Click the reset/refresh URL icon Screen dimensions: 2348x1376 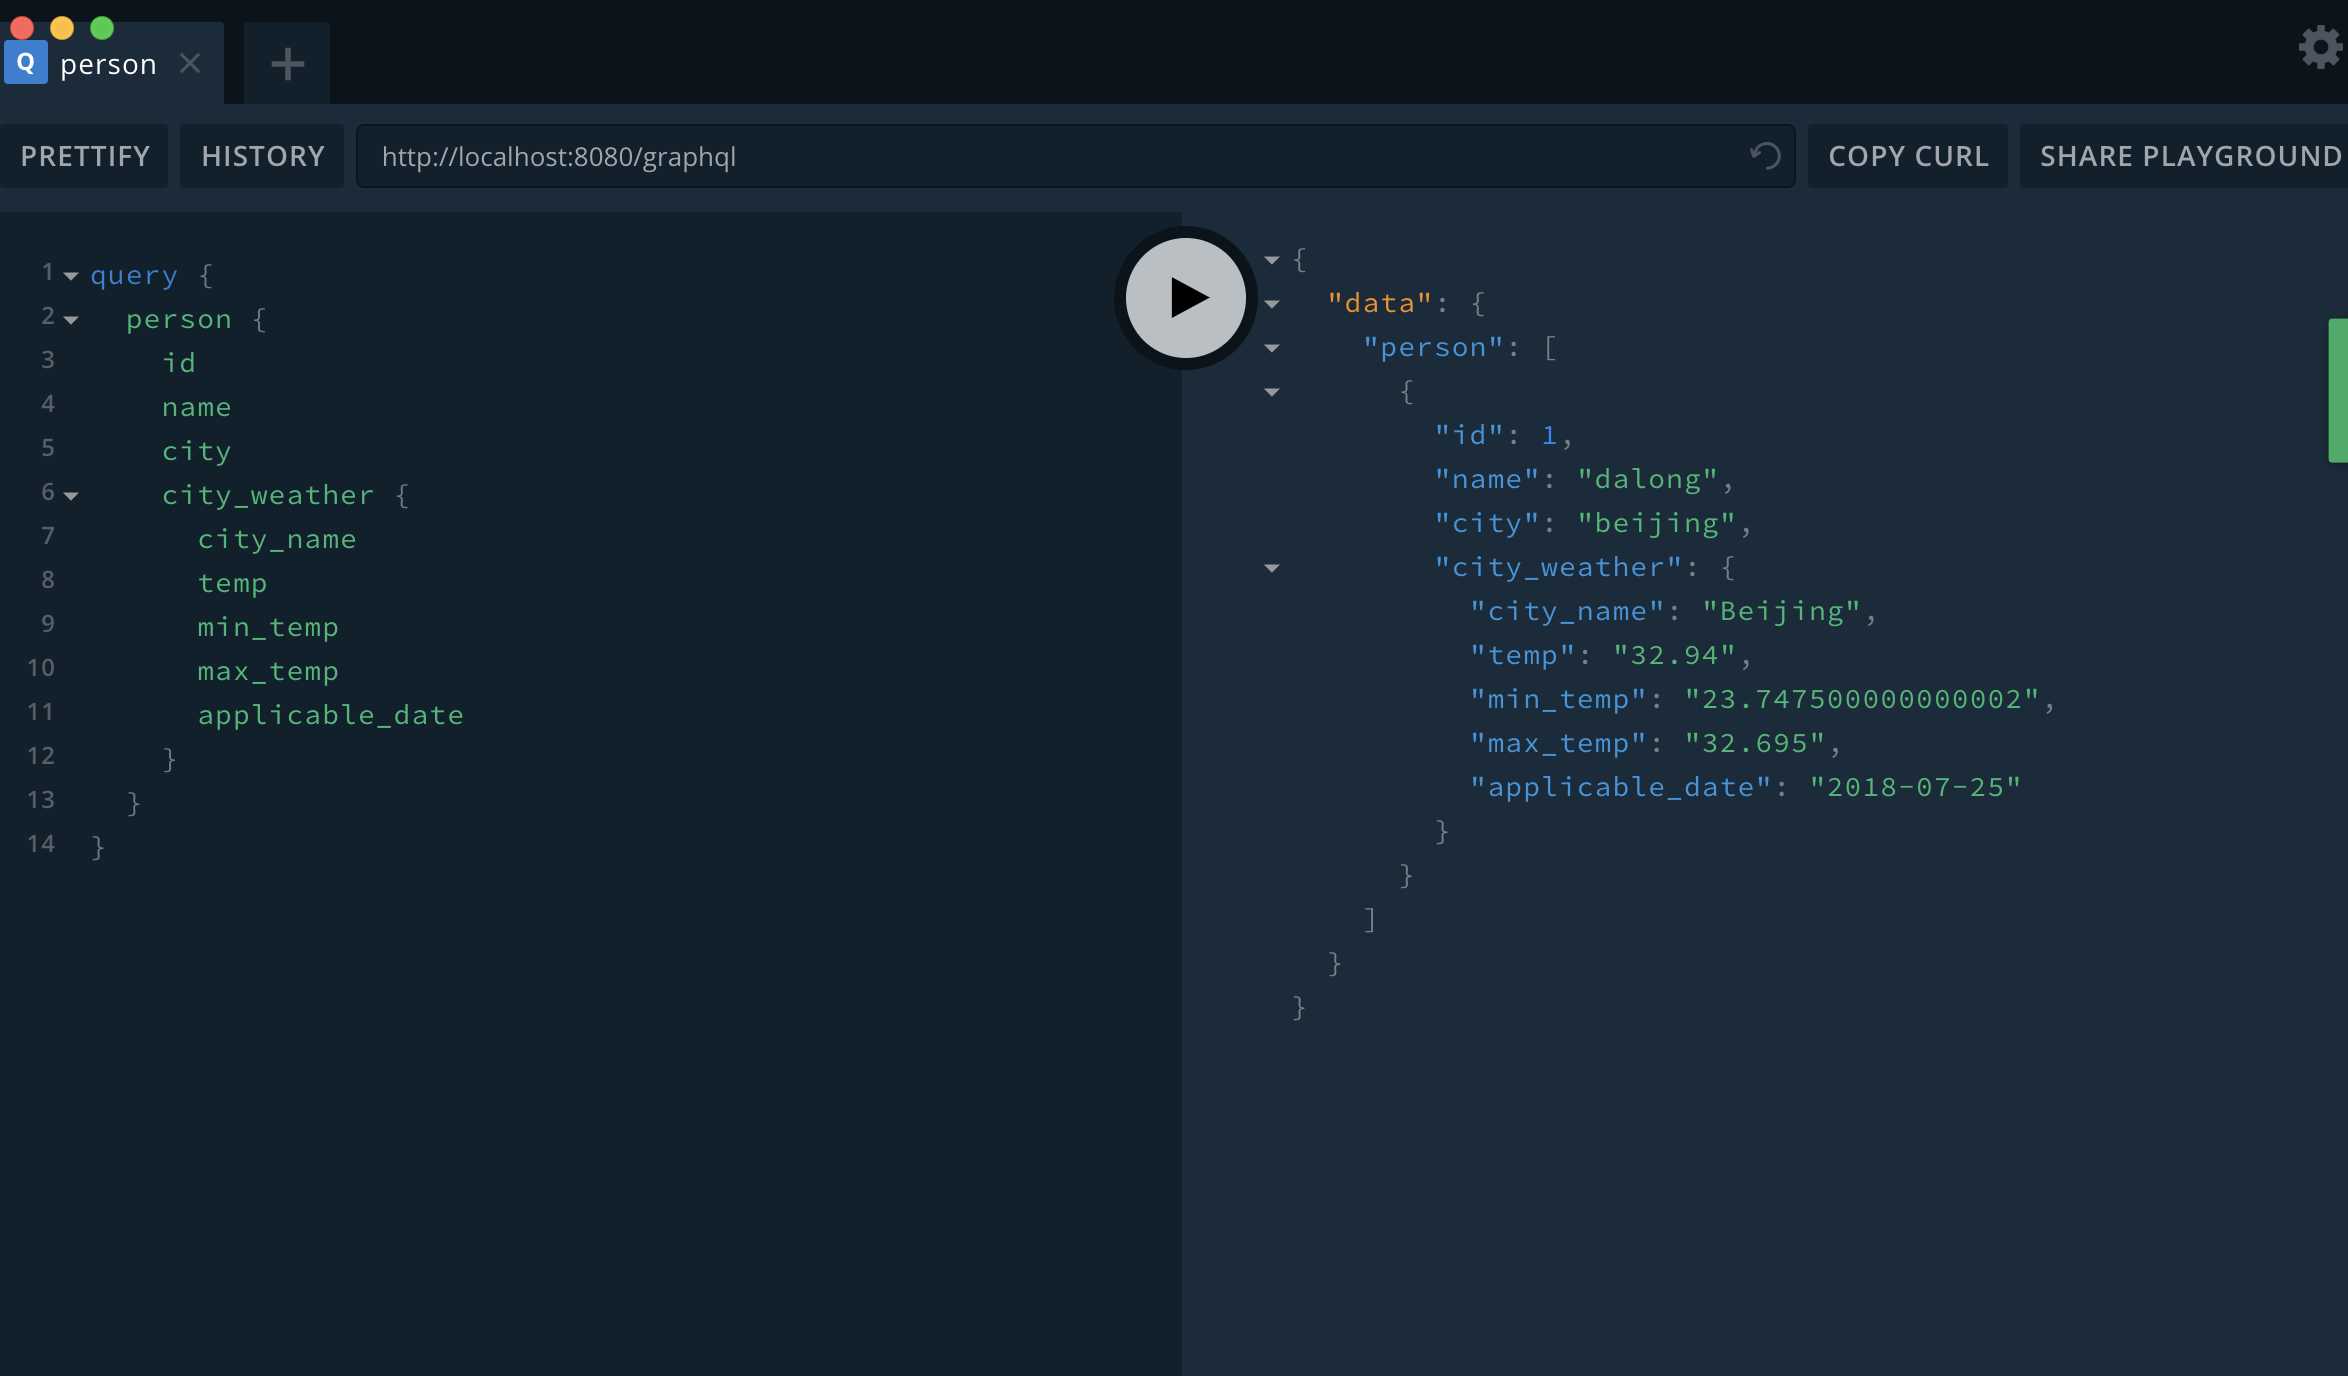click(1765, 156)
